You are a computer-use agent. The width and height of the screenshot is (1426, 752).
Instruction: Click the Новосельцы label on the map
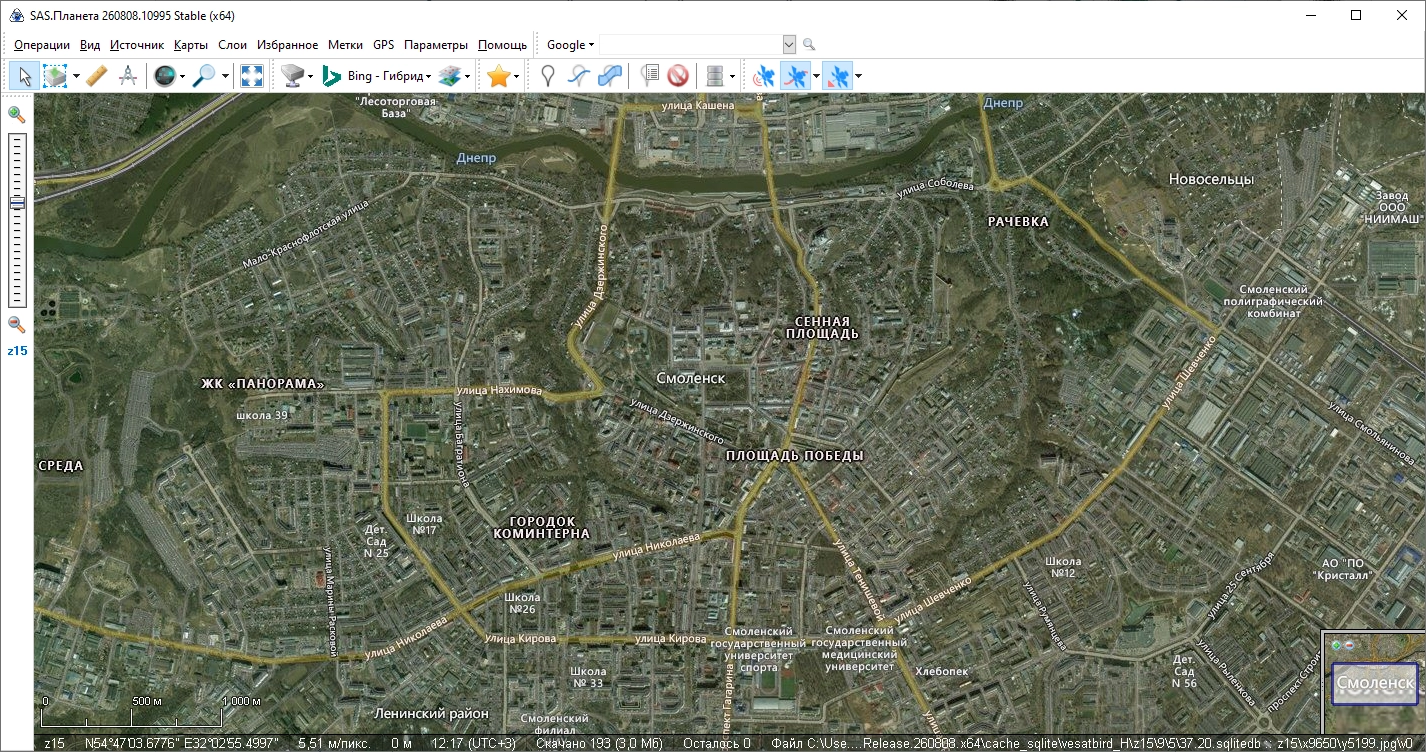tap(1211, 179)
